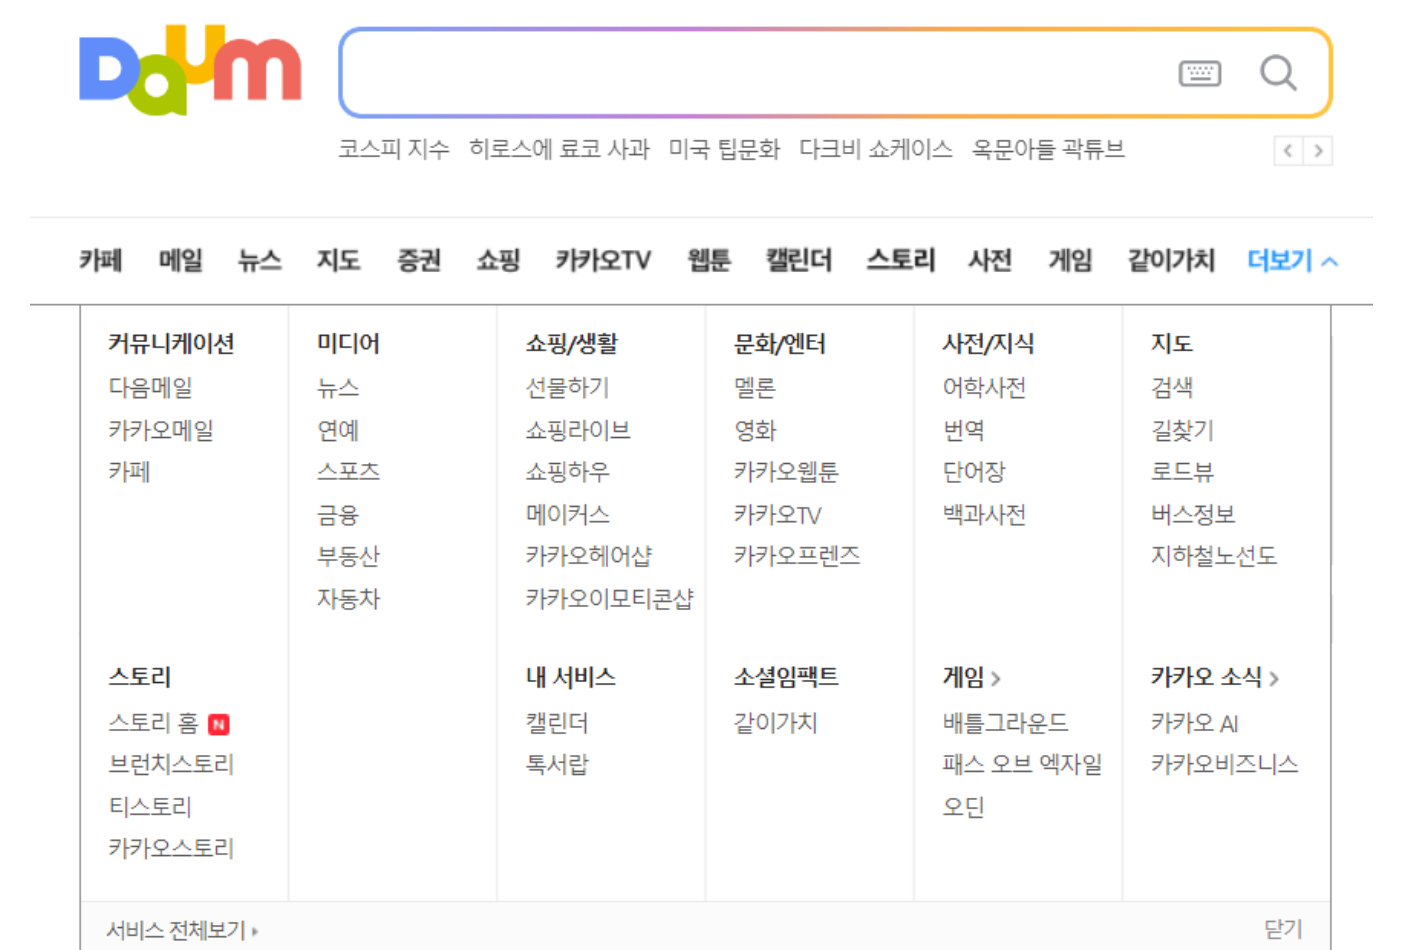Open 길찾기 under 지도
The height and width of the screenshot is (950, 1410).
1182,430
